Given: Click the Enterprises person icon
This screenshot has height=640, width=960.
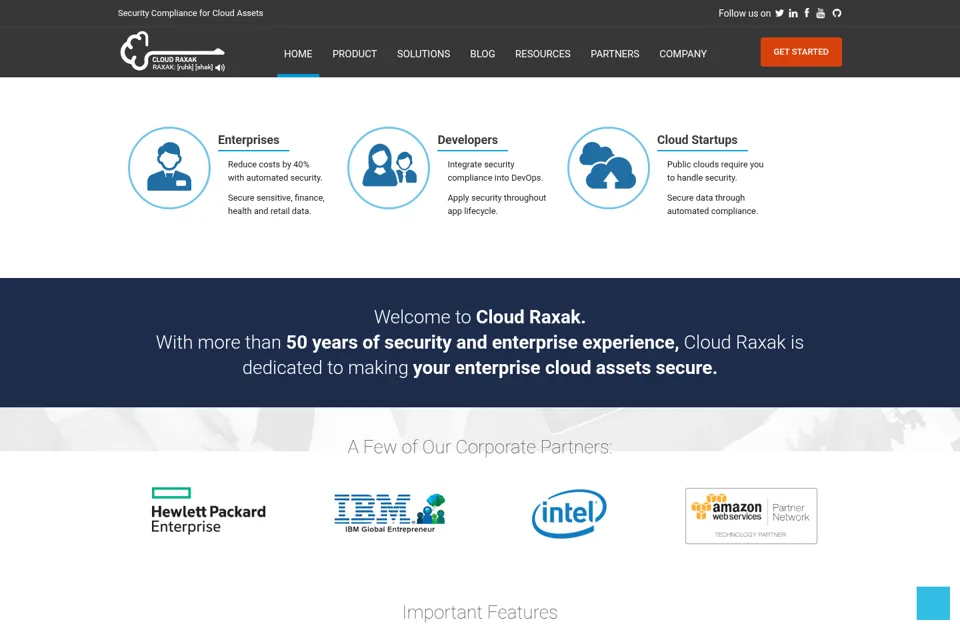Looking at the screenshot, I should 169,168.
